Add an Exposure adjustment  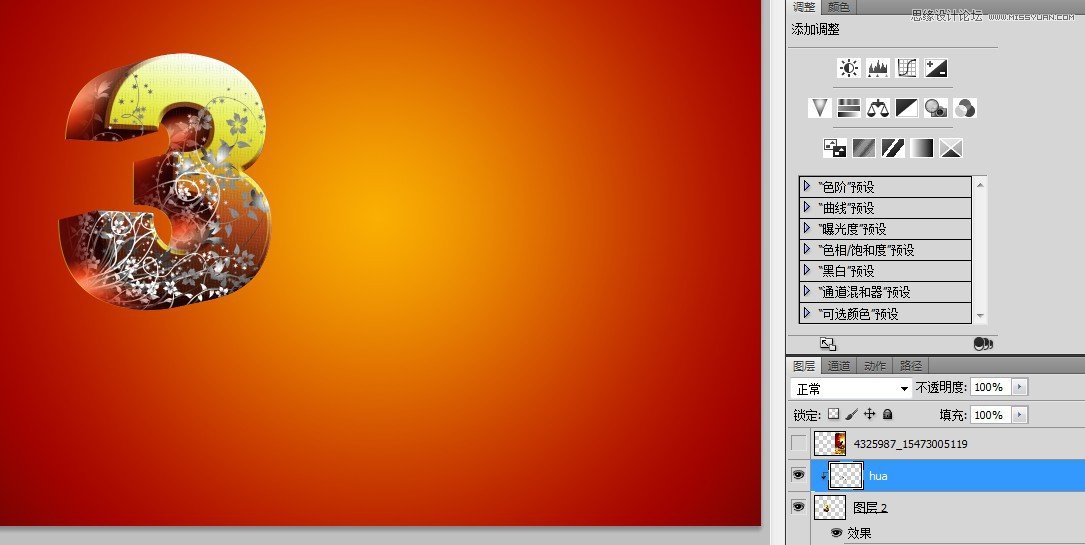(x=936, y=68)
